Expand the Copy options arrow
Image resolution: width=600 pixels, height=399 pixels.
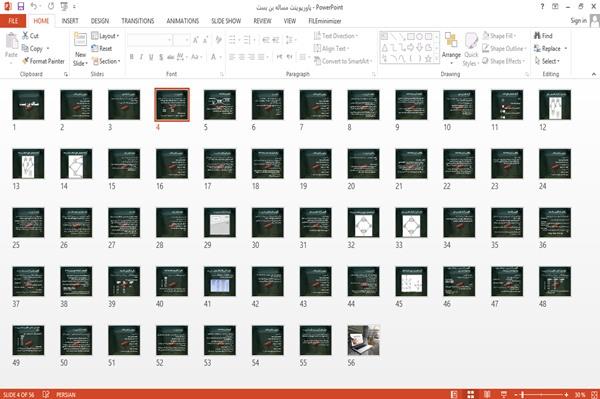pyautogui.click(x=48, y=49)
